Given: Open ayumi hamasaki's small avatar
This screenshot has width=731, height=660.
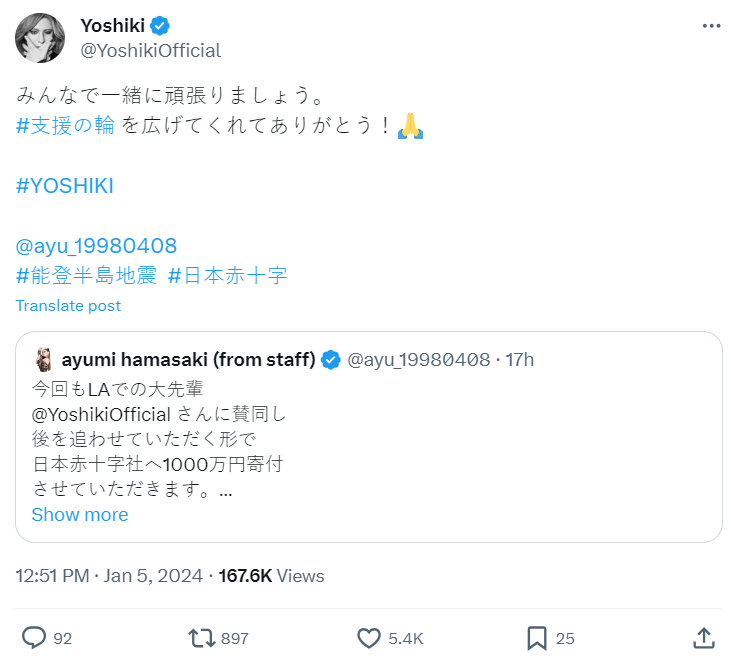Looking at the screenshot, I should click(44, 359).
